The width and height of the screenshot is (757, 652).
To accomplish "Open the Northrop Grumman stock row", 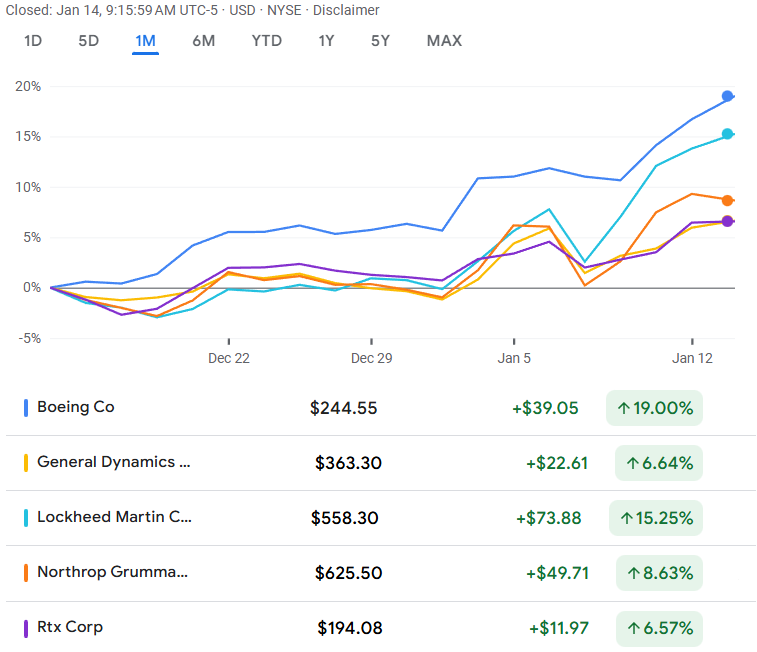I will tap(378, 573).
